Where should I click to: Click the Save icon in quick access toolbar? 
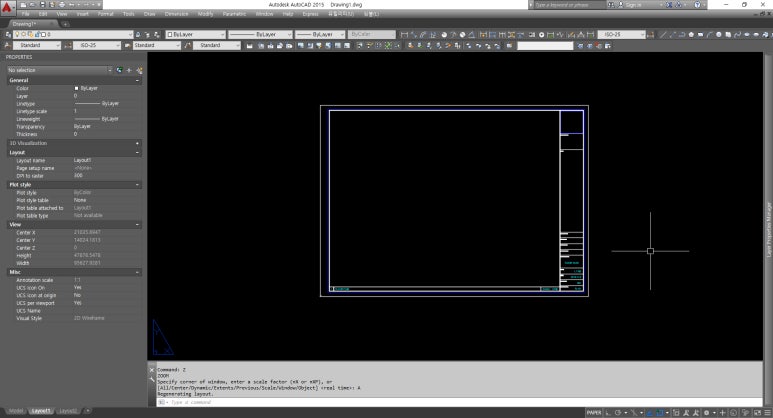42,4
